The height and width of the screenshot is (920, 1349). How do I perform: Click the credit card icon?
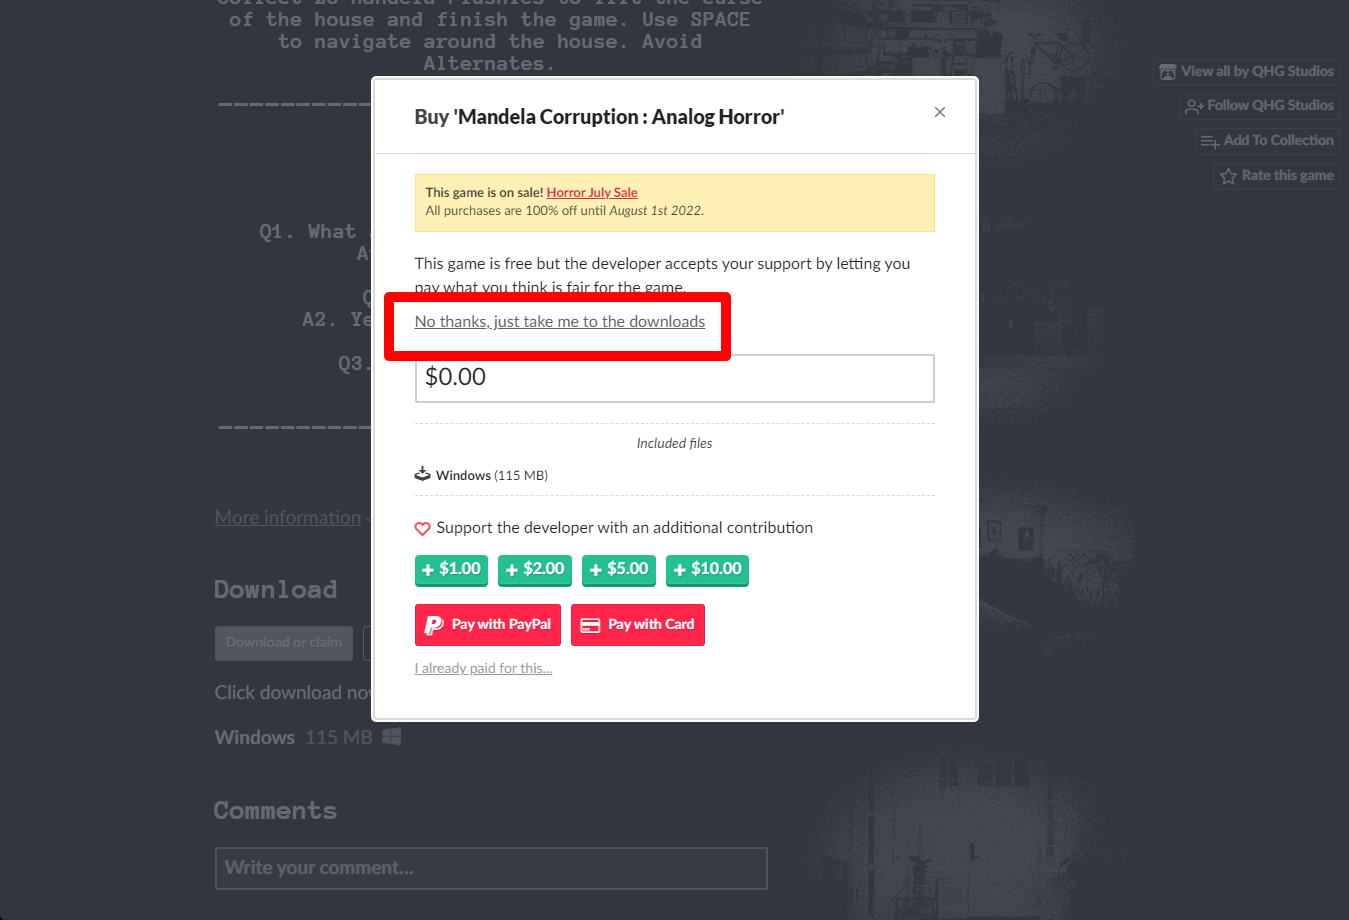click(x=590, y=625)
